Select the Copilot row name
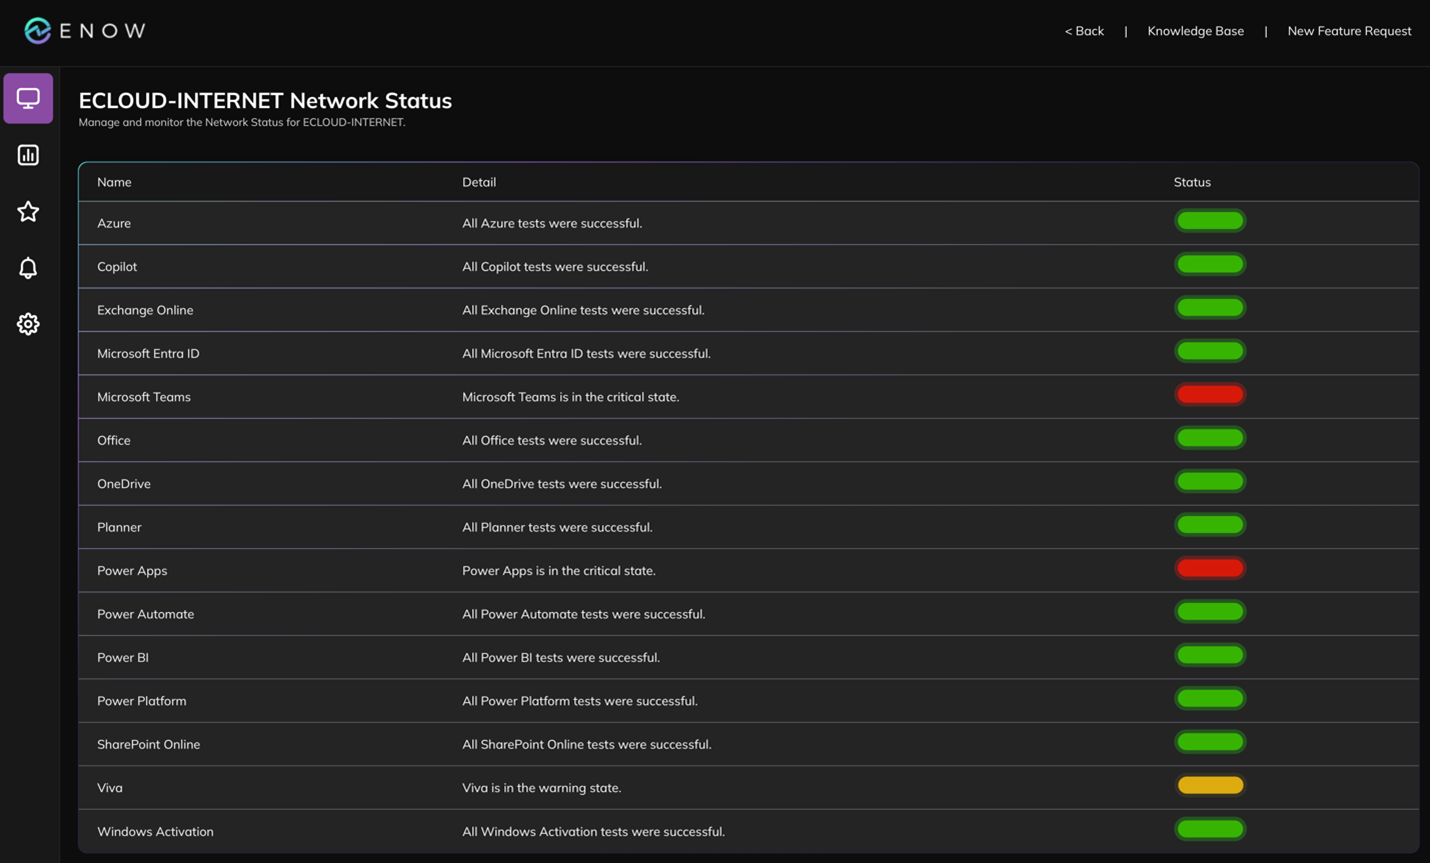 (117, 267)
